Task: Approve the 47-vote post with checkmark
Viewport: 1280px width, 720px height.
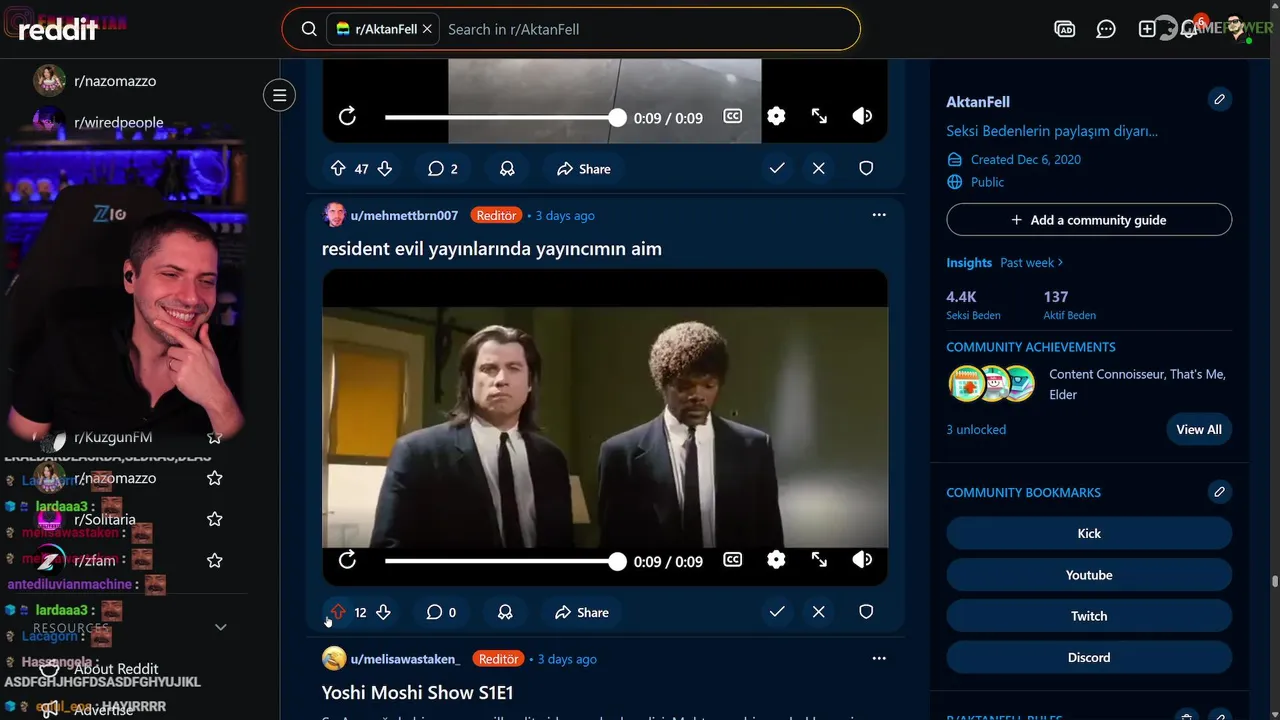Action: pyautogui.click(x=777, y=168)
